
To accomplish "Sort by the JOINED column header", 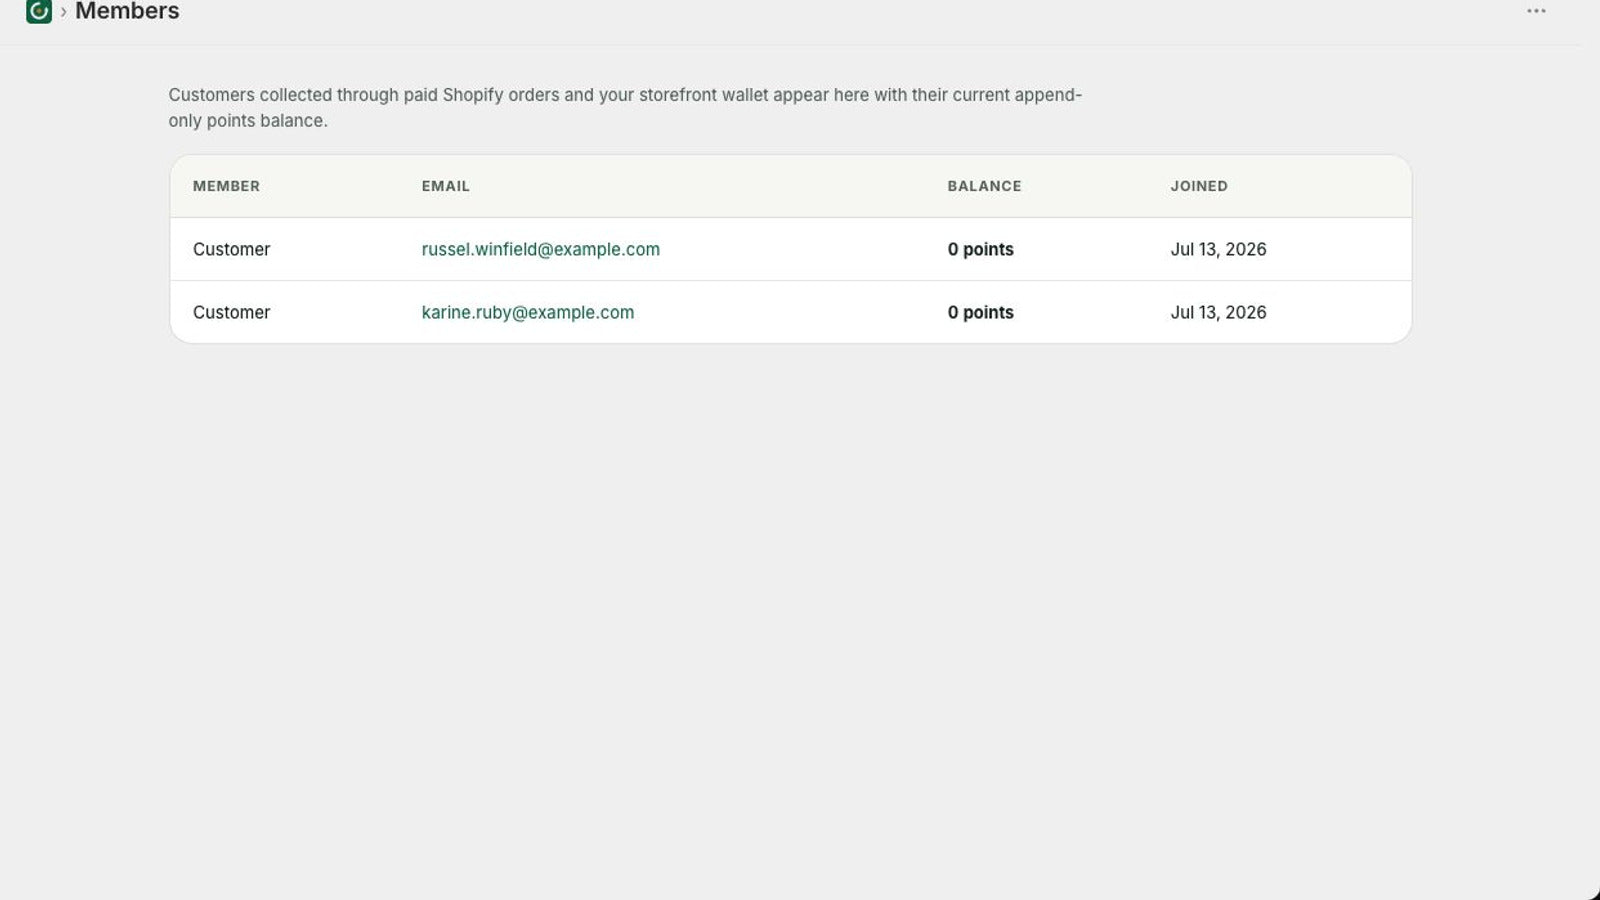I will (x=1199, y=186).
